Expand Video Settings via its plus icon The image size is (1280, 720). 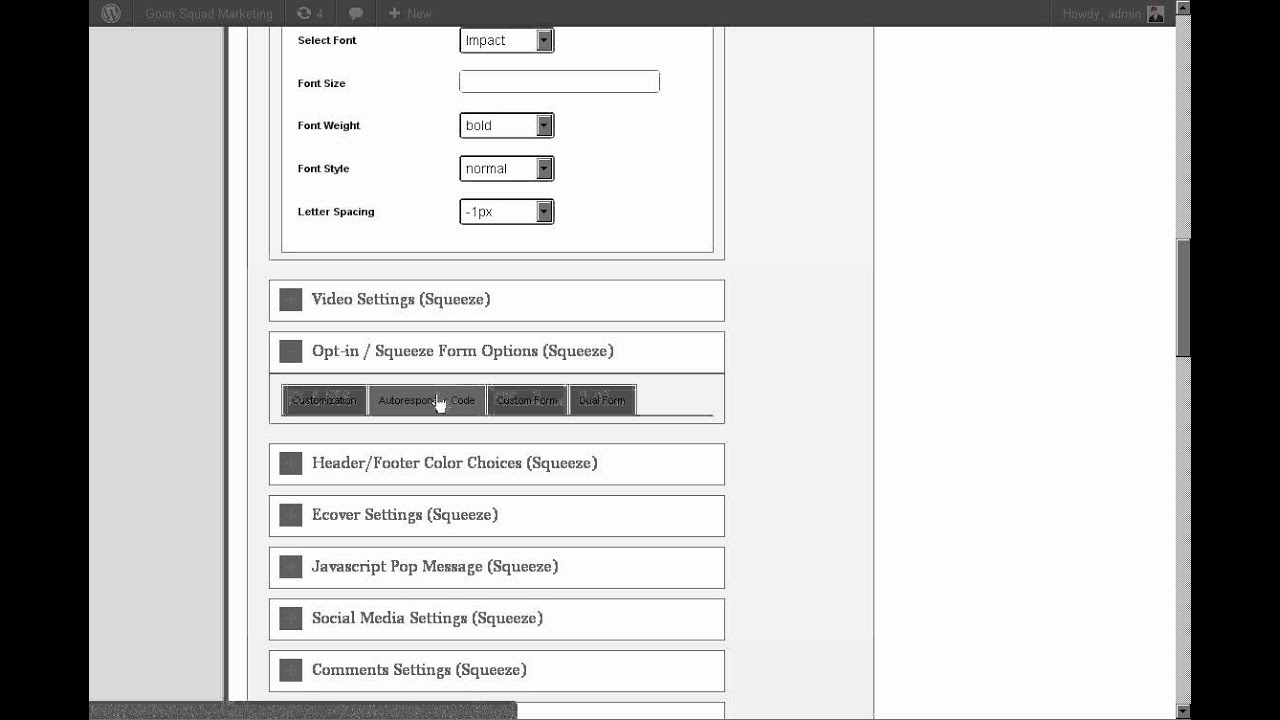click(x=291, y=299)
